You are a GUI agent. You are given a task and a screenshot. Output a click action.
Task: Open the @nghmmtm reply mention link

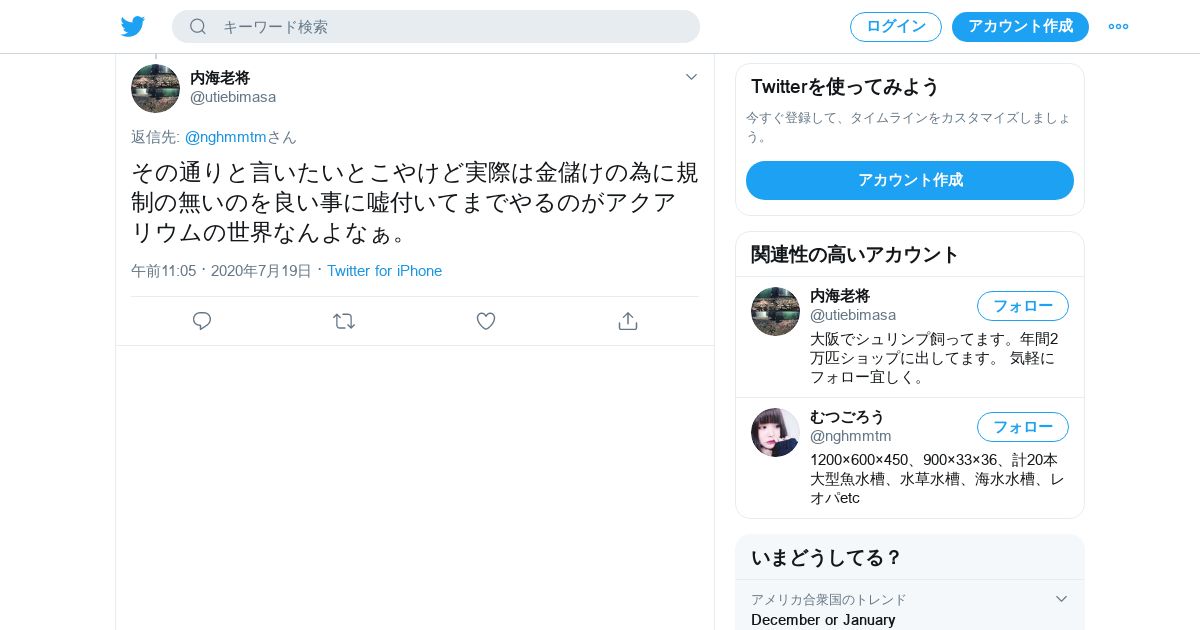click(225, 137)
